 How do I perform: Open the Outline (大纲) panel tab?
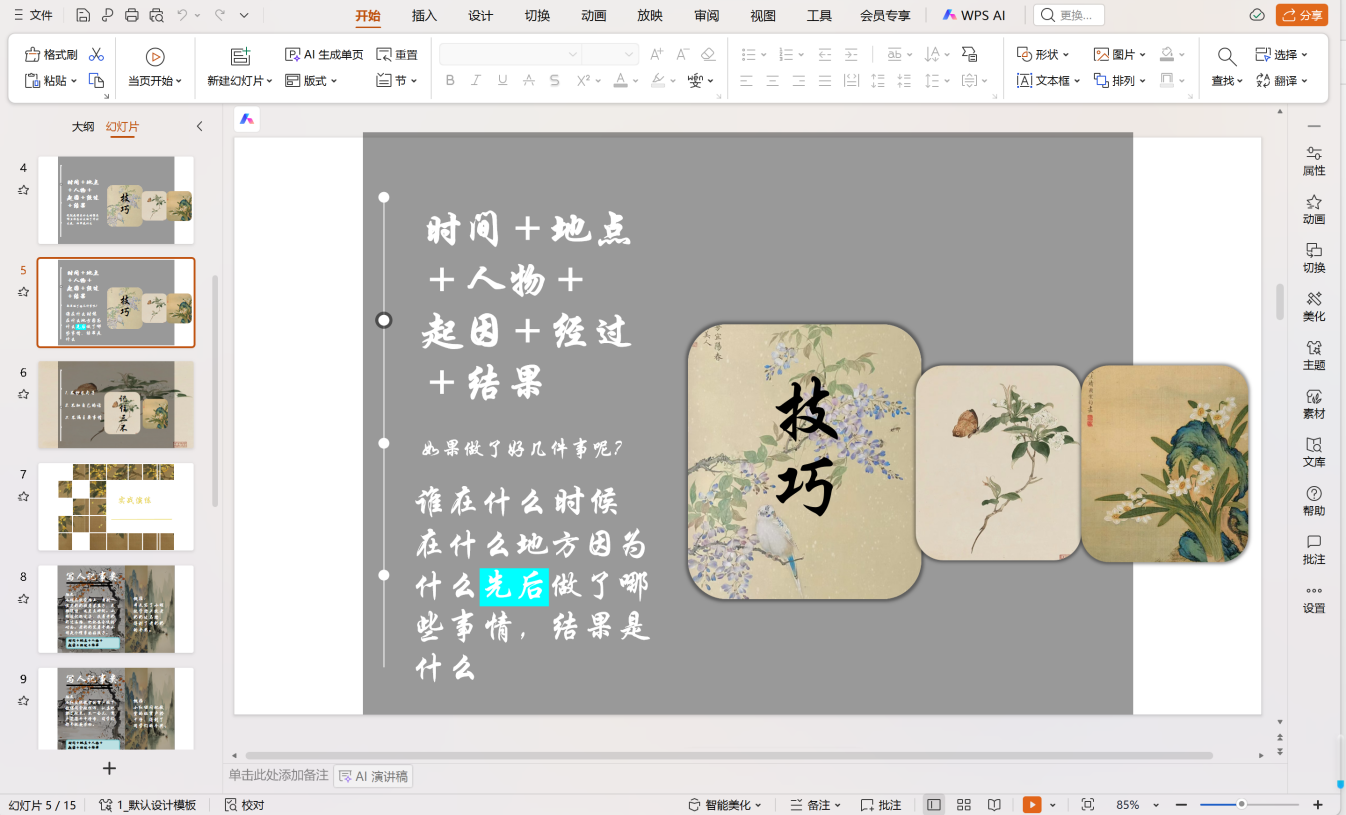(x=83, y=127)
